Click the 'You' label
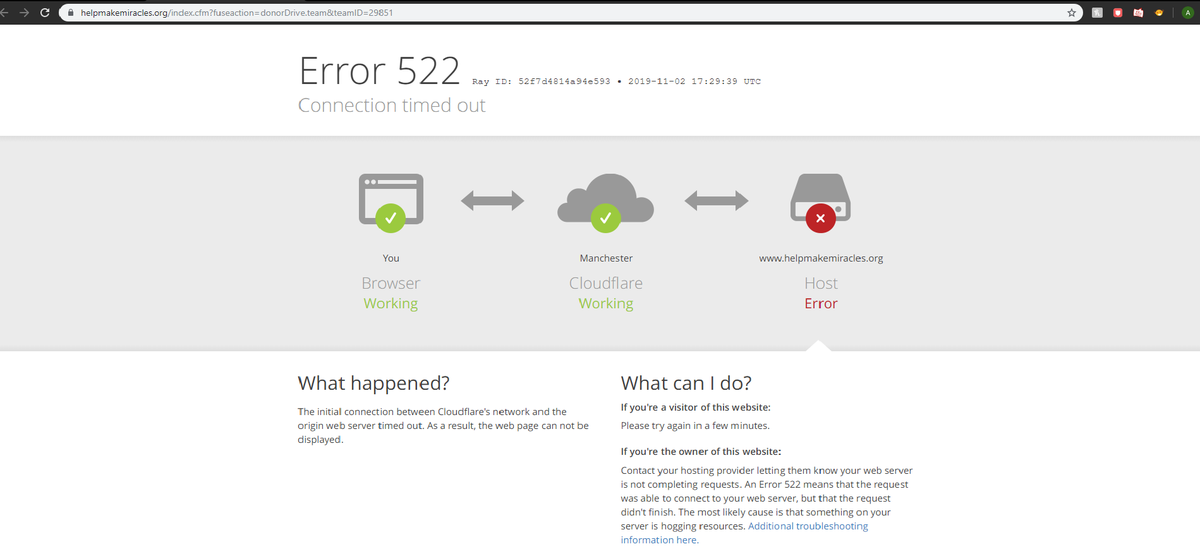Viewport: 1200px width, 549px height. point(391,258)
